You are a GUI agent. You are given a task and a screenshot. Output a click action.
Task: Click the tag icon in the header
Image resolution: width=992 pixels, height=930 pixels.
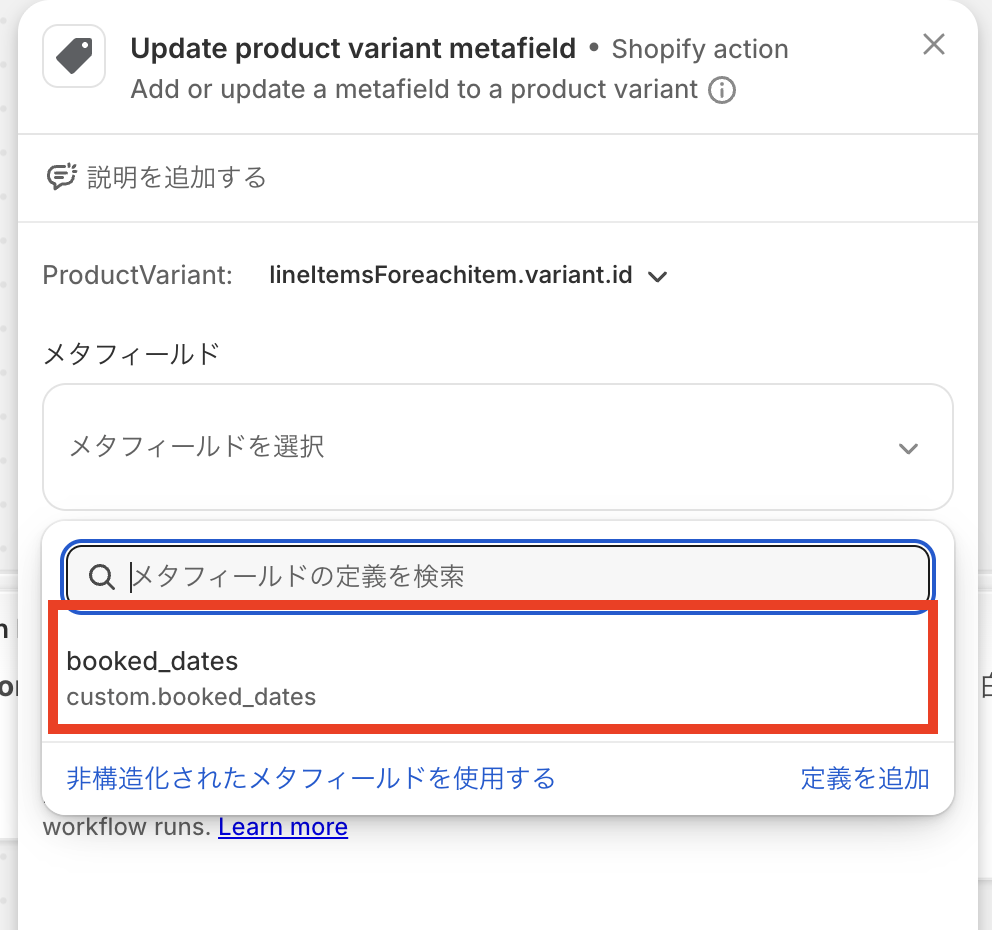pyautogui.click(x=74, y=56)
